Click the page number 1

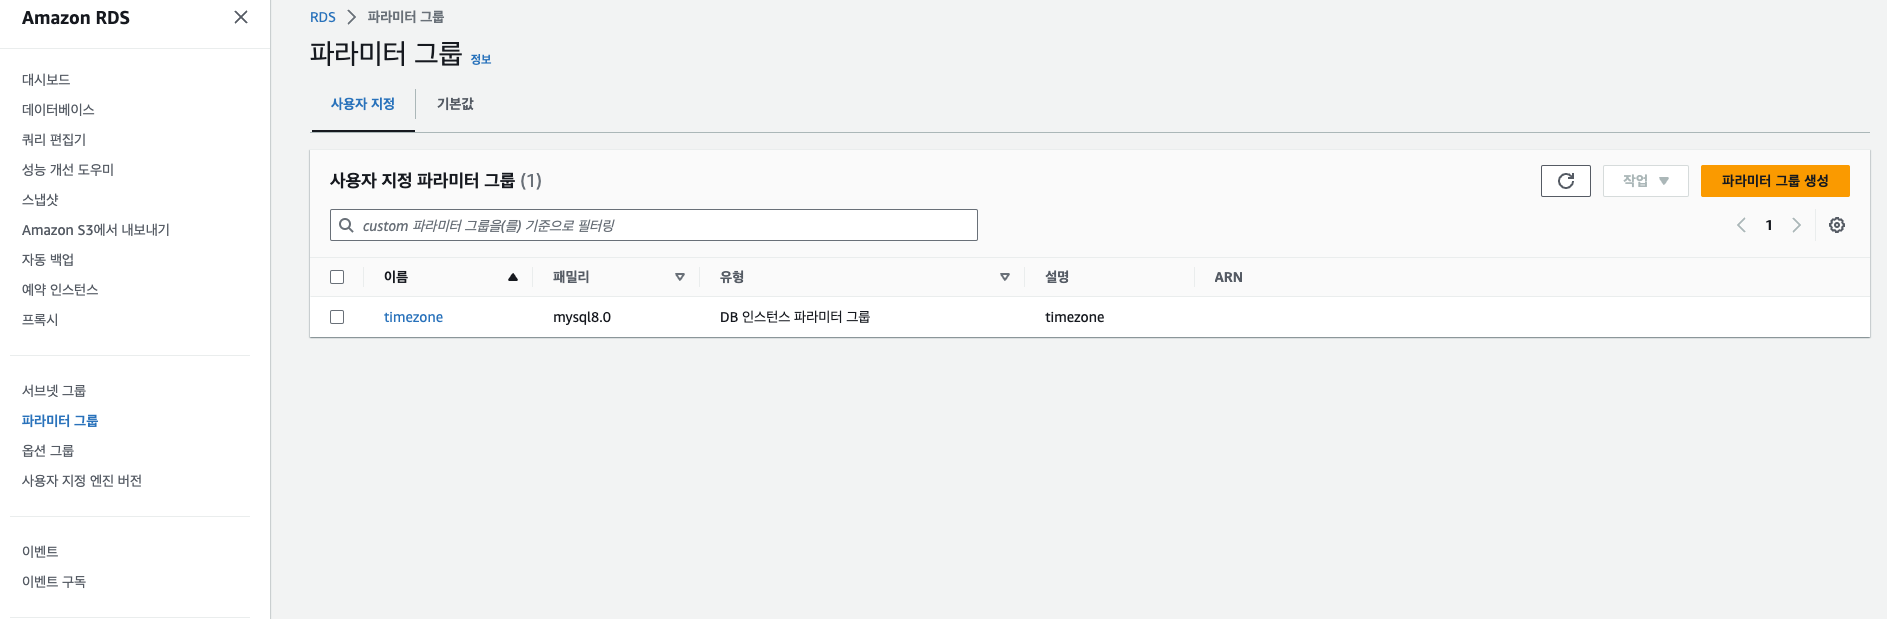(1769, 225)
